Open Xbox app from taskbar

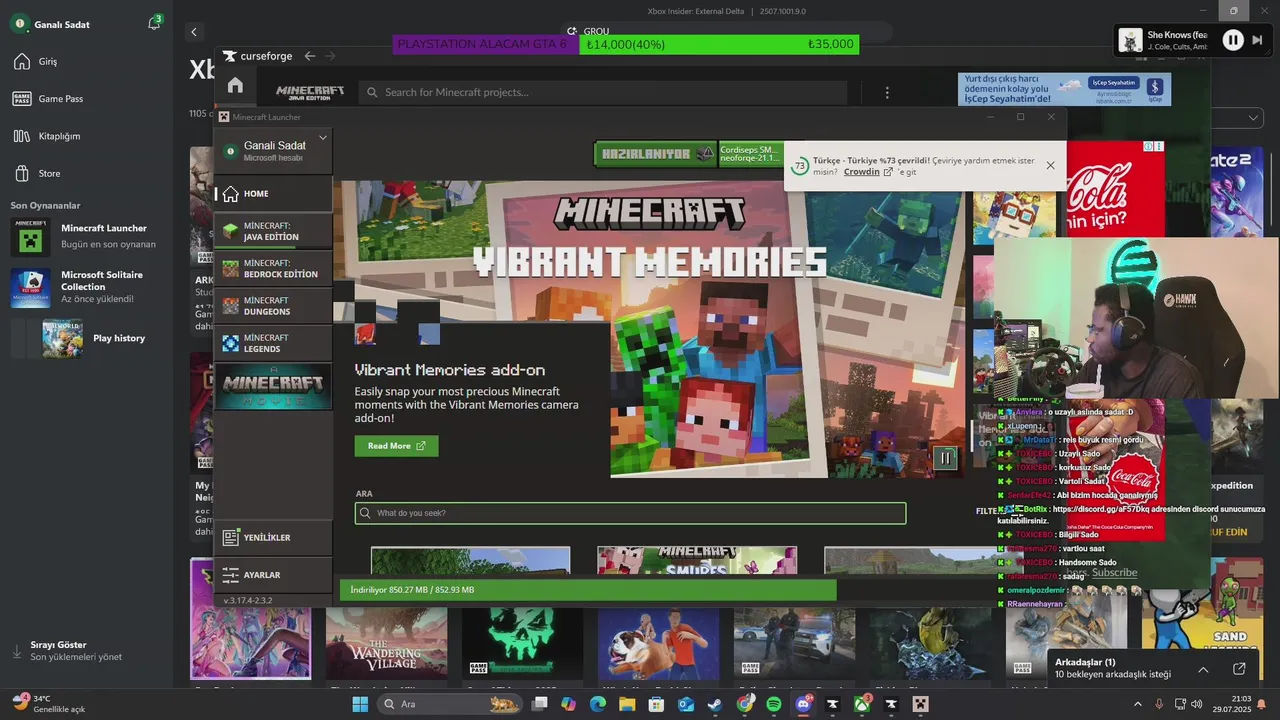862,704
